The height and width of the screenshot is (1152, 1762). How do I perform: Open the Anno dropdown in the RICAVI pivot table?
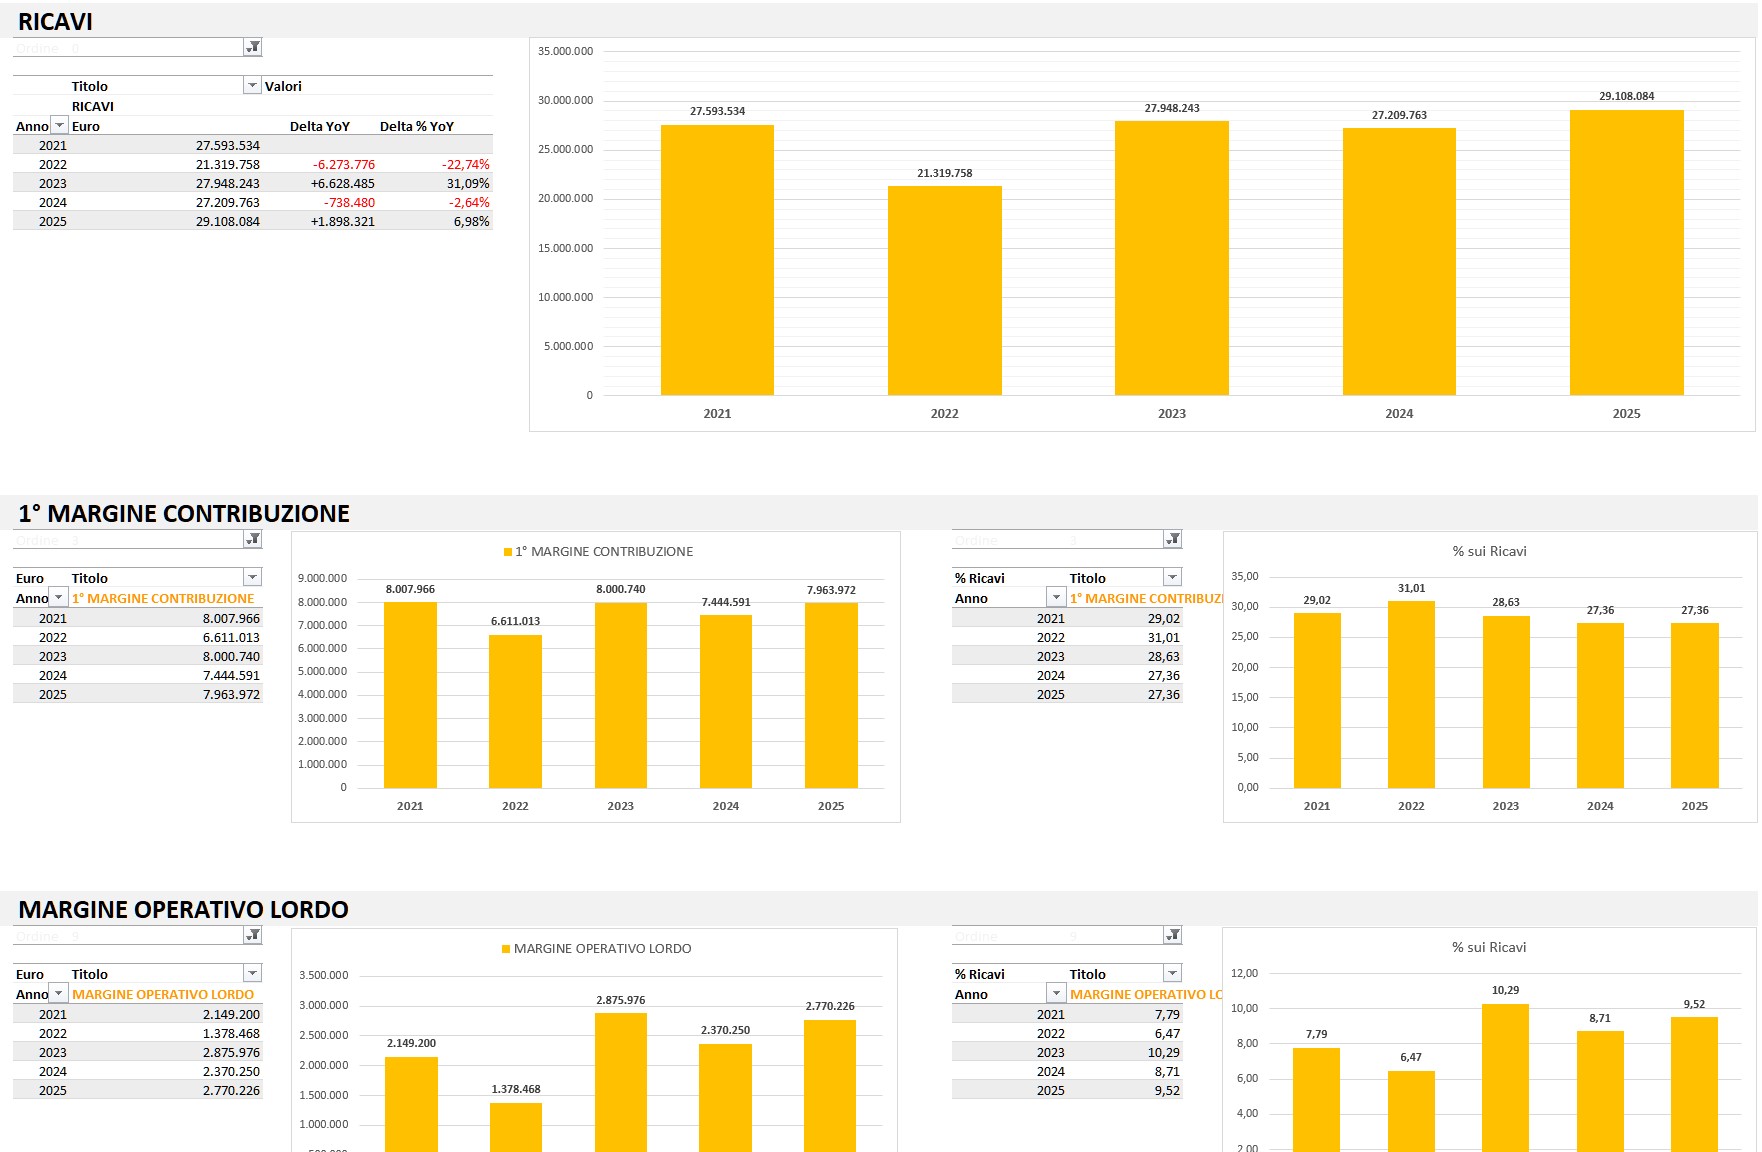tap(59, 126)
